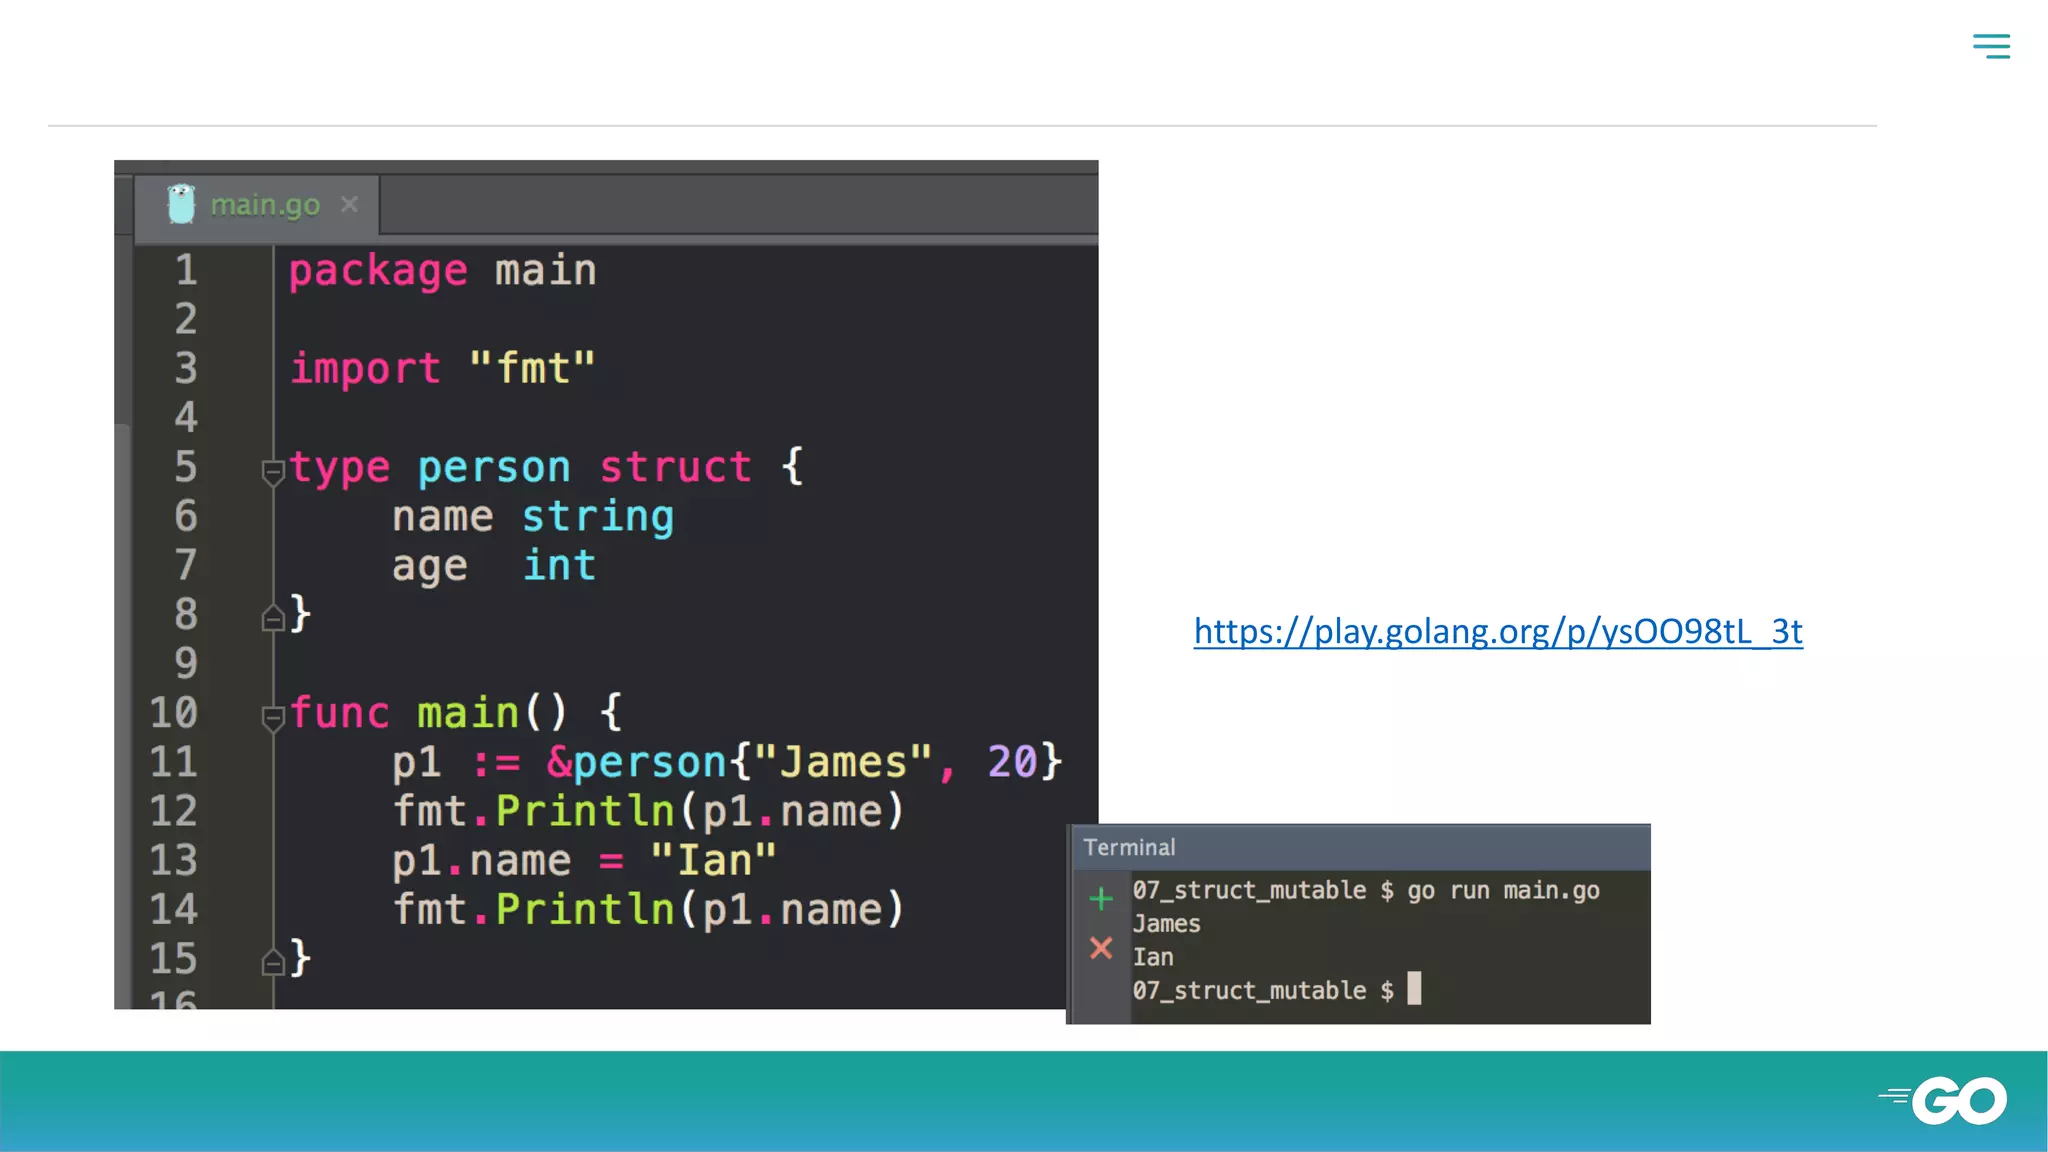The image size is (2048, 1152).
Task: Click the "fmt" import string
Action: coord(532,369)
